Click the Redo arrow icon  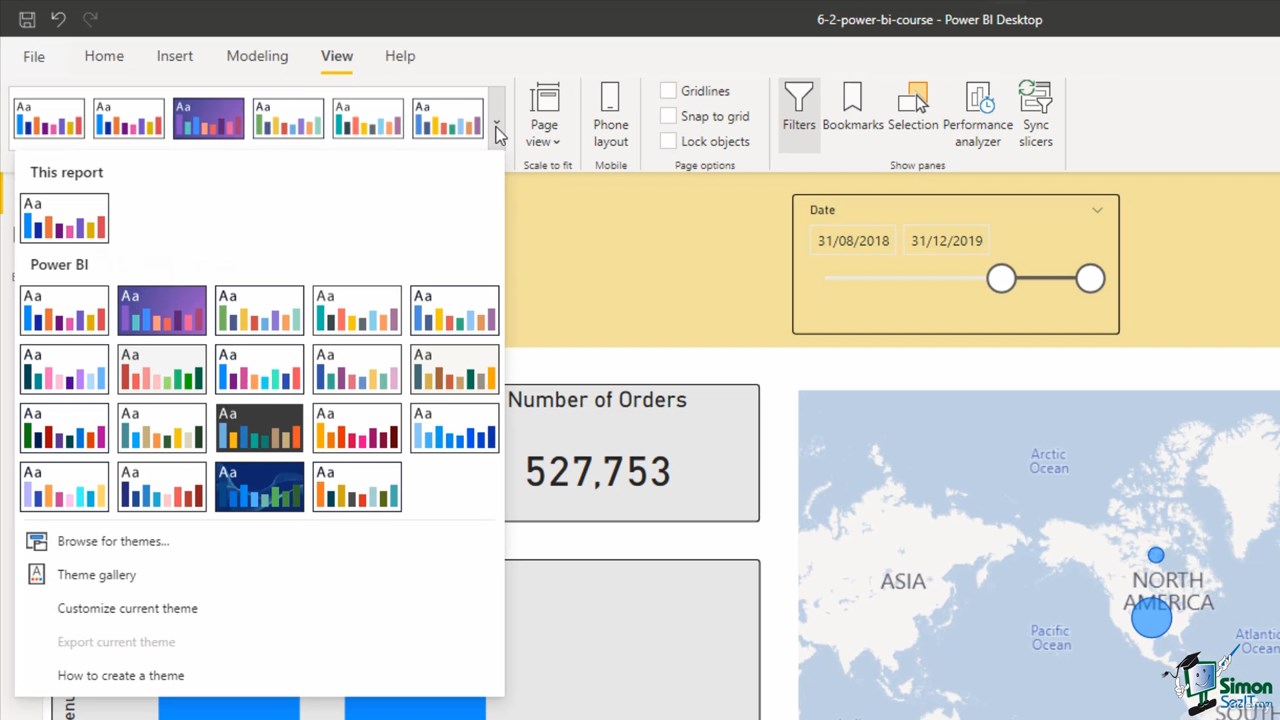point(90,19)
